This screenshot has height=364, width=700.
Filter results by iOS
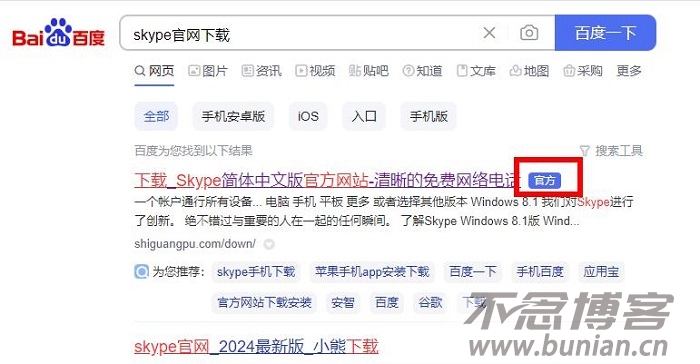point(308,116)
